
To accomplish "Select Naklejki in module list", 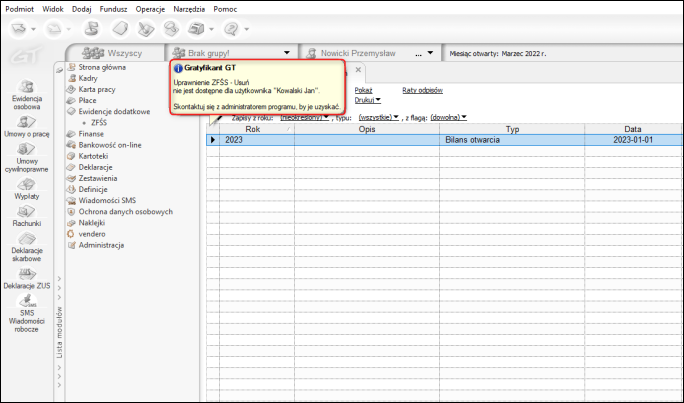I will tap(92, 223).
